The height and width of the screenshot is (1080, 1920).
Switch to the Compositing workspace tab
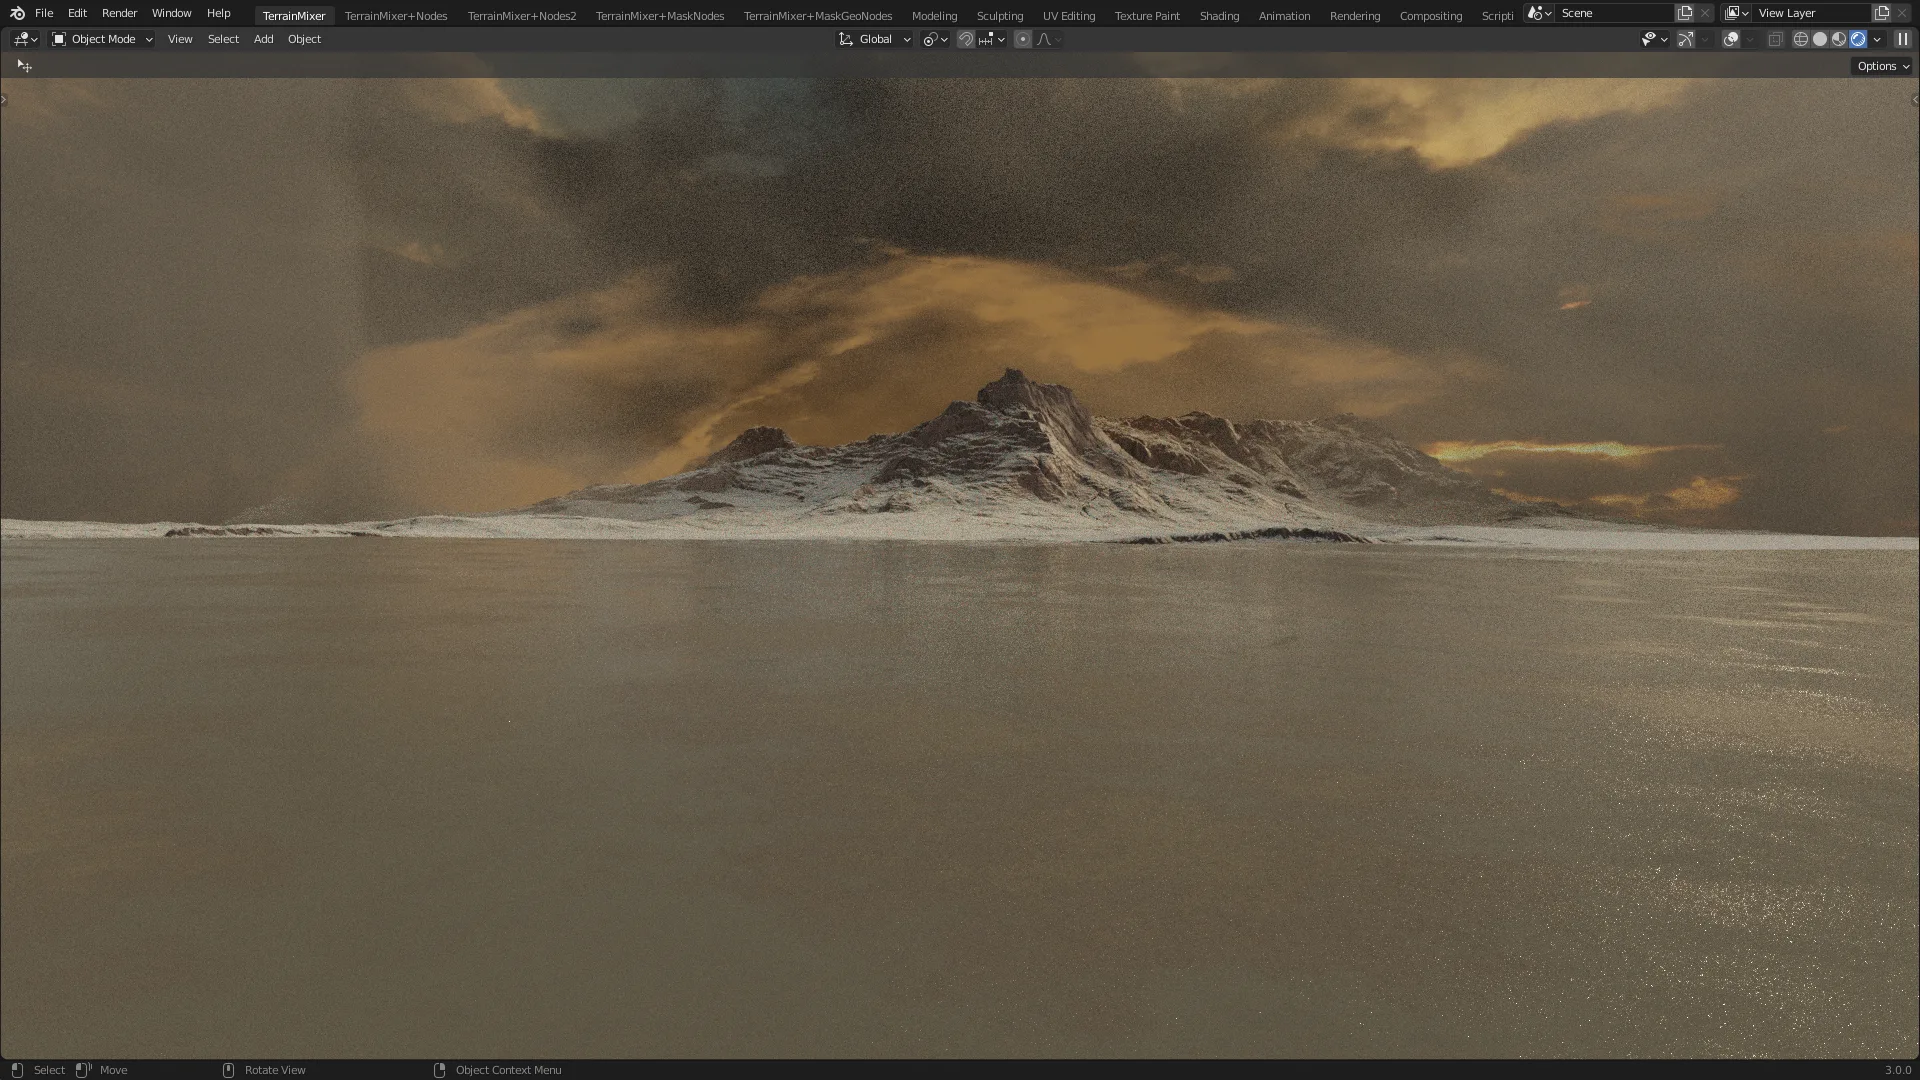coord(1431,16)
